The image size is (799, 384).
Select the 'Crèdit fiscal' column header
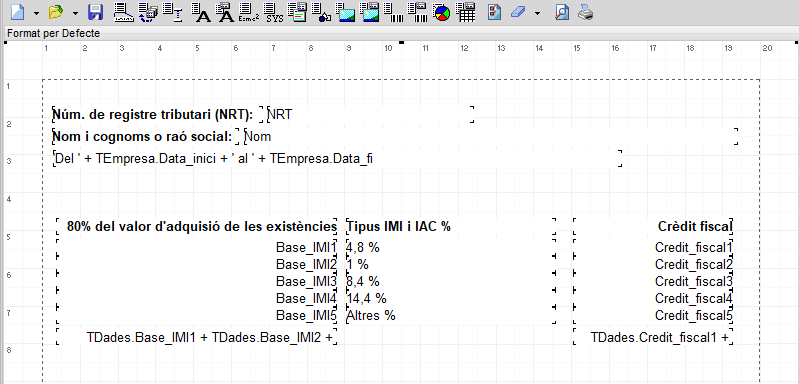(653, 226)
